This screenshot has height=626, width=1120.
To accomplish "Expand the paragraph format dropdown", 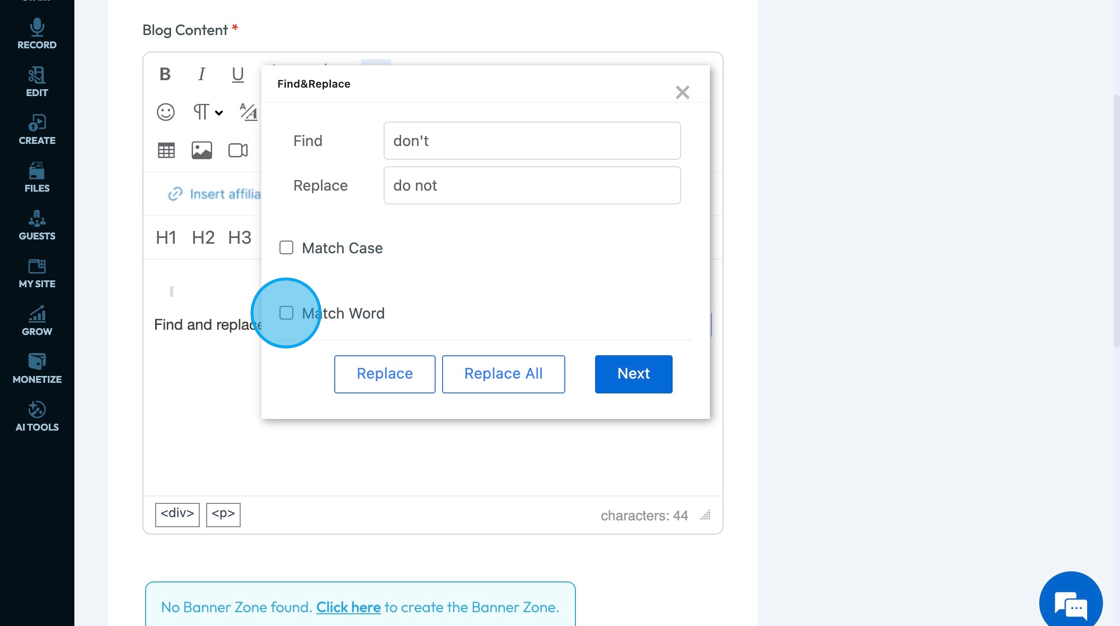I will click(x=208, y=112).
